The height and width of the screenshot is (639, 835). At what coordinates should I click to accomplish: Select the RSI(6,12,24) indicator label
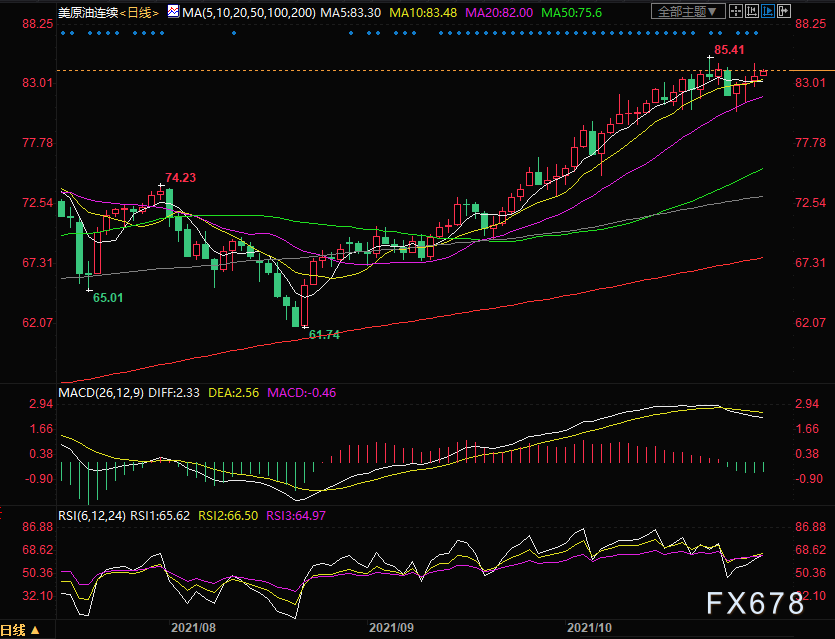(92, 515)
